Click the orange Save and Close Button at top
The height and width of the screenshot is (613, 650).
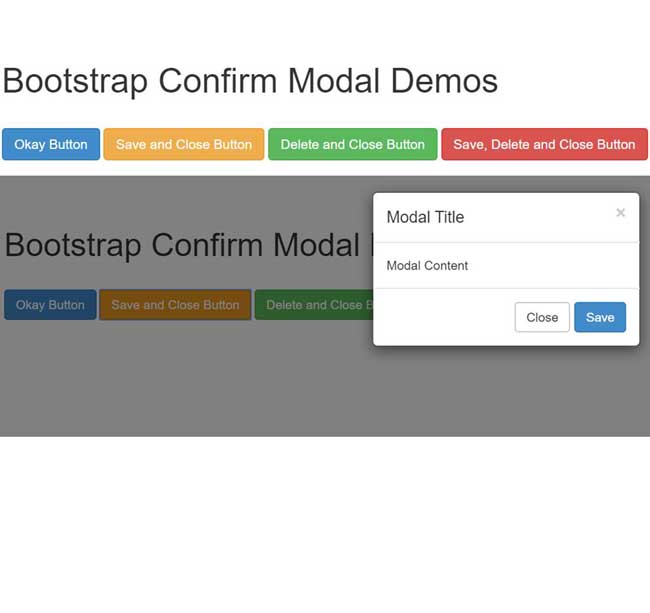[184, 144]
